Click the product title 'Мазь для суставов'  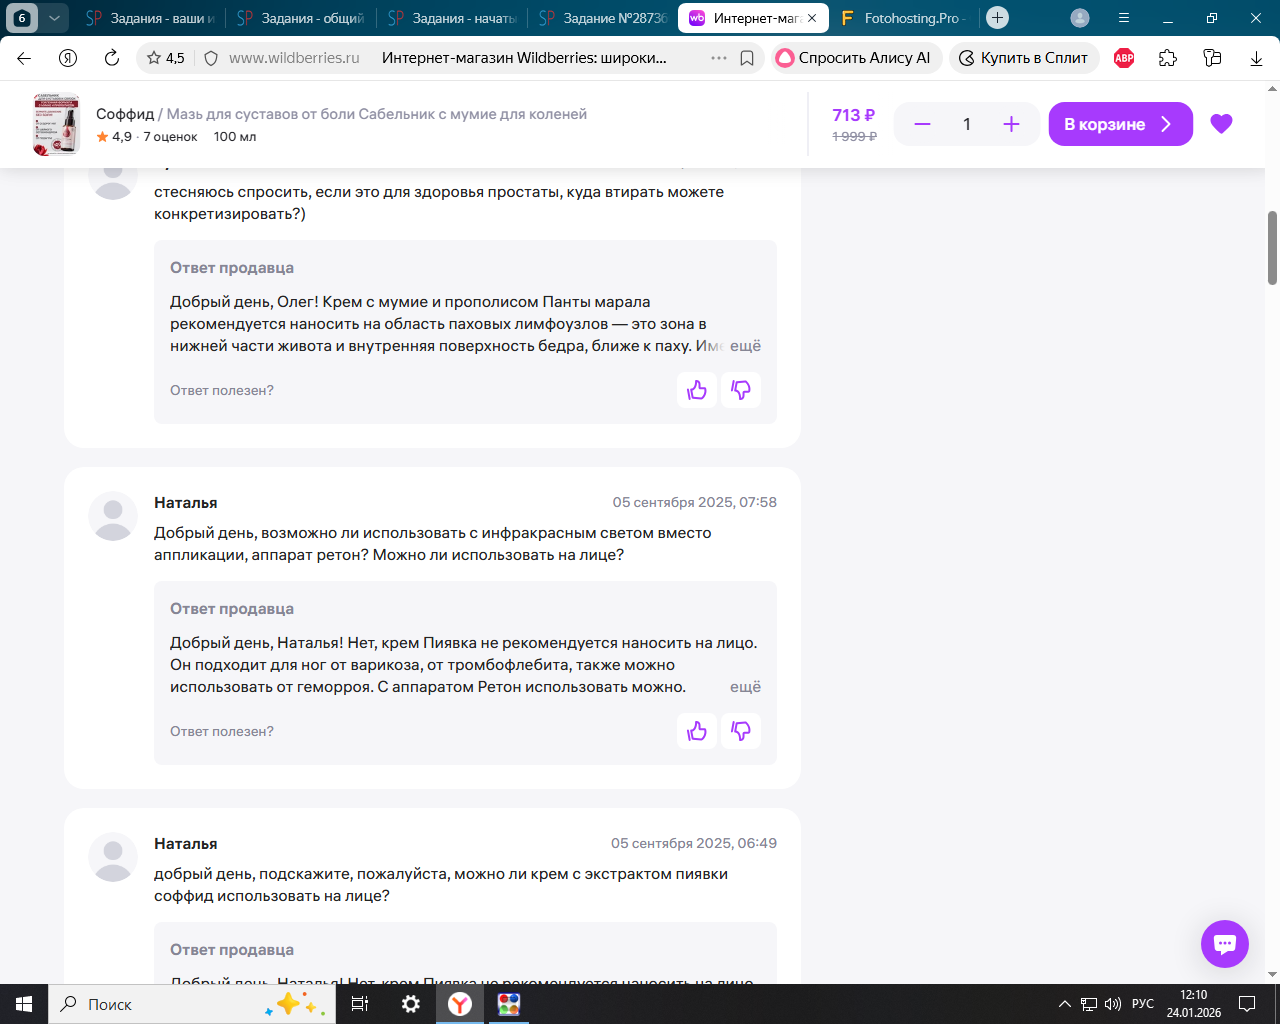click(x=377, y=114)
